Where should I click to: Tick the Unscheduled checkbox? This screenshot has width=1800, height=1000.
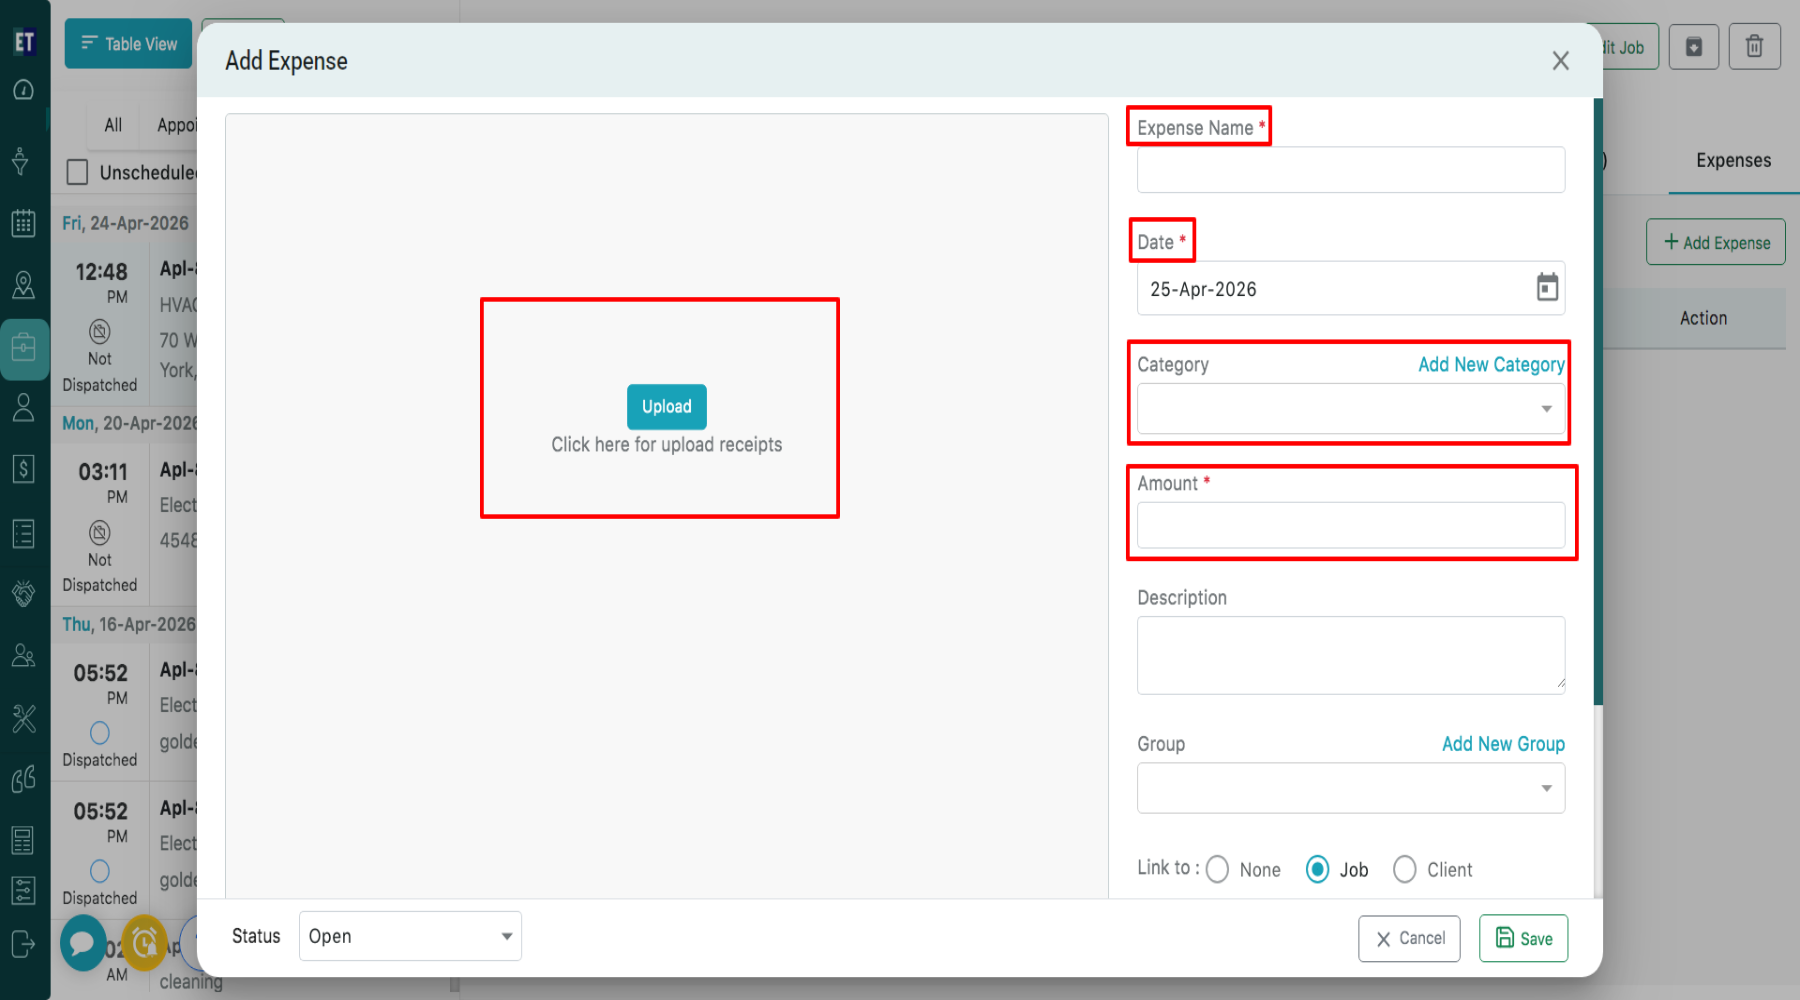(x=77, y=172)
